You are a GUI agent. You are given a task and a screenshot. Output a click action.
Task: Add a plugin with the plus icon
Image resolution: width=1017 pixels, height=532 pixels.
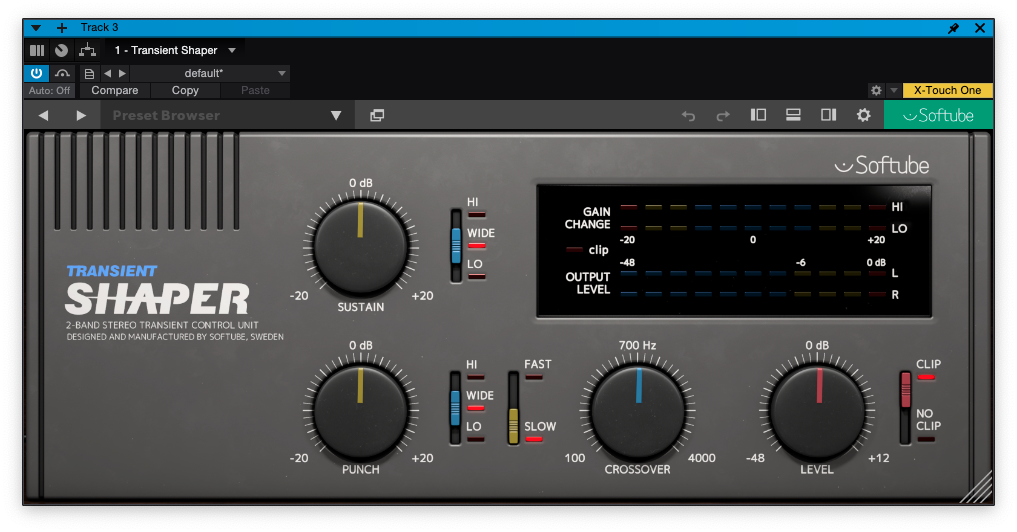click(x=62, y=28)
